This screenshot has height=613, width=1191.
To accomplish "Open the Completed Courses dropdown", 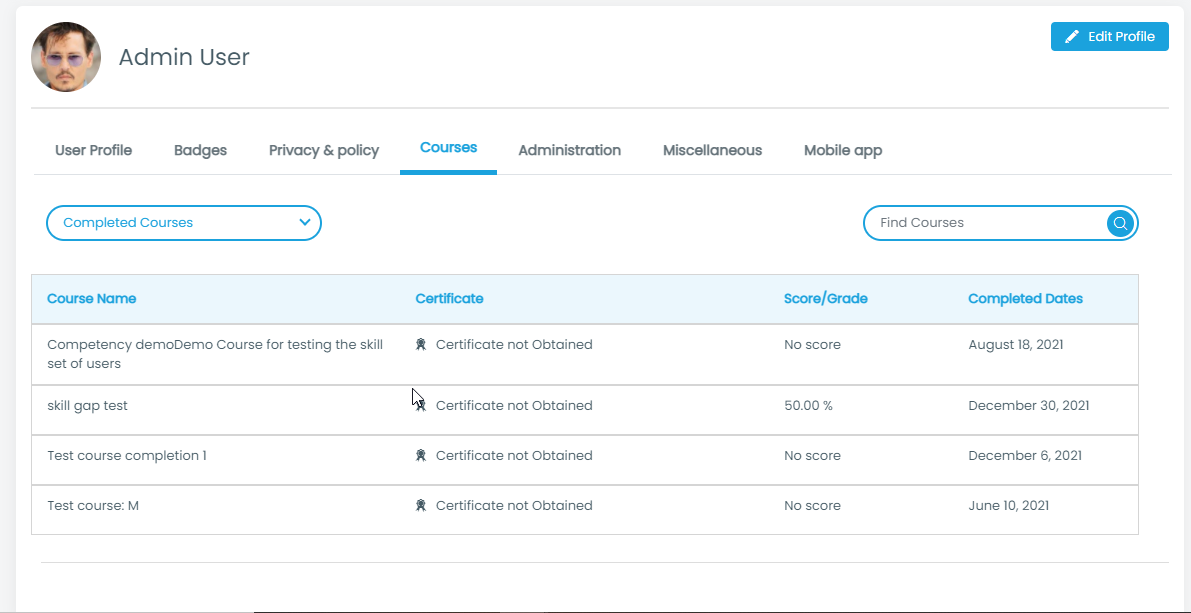I will point(183,223).
